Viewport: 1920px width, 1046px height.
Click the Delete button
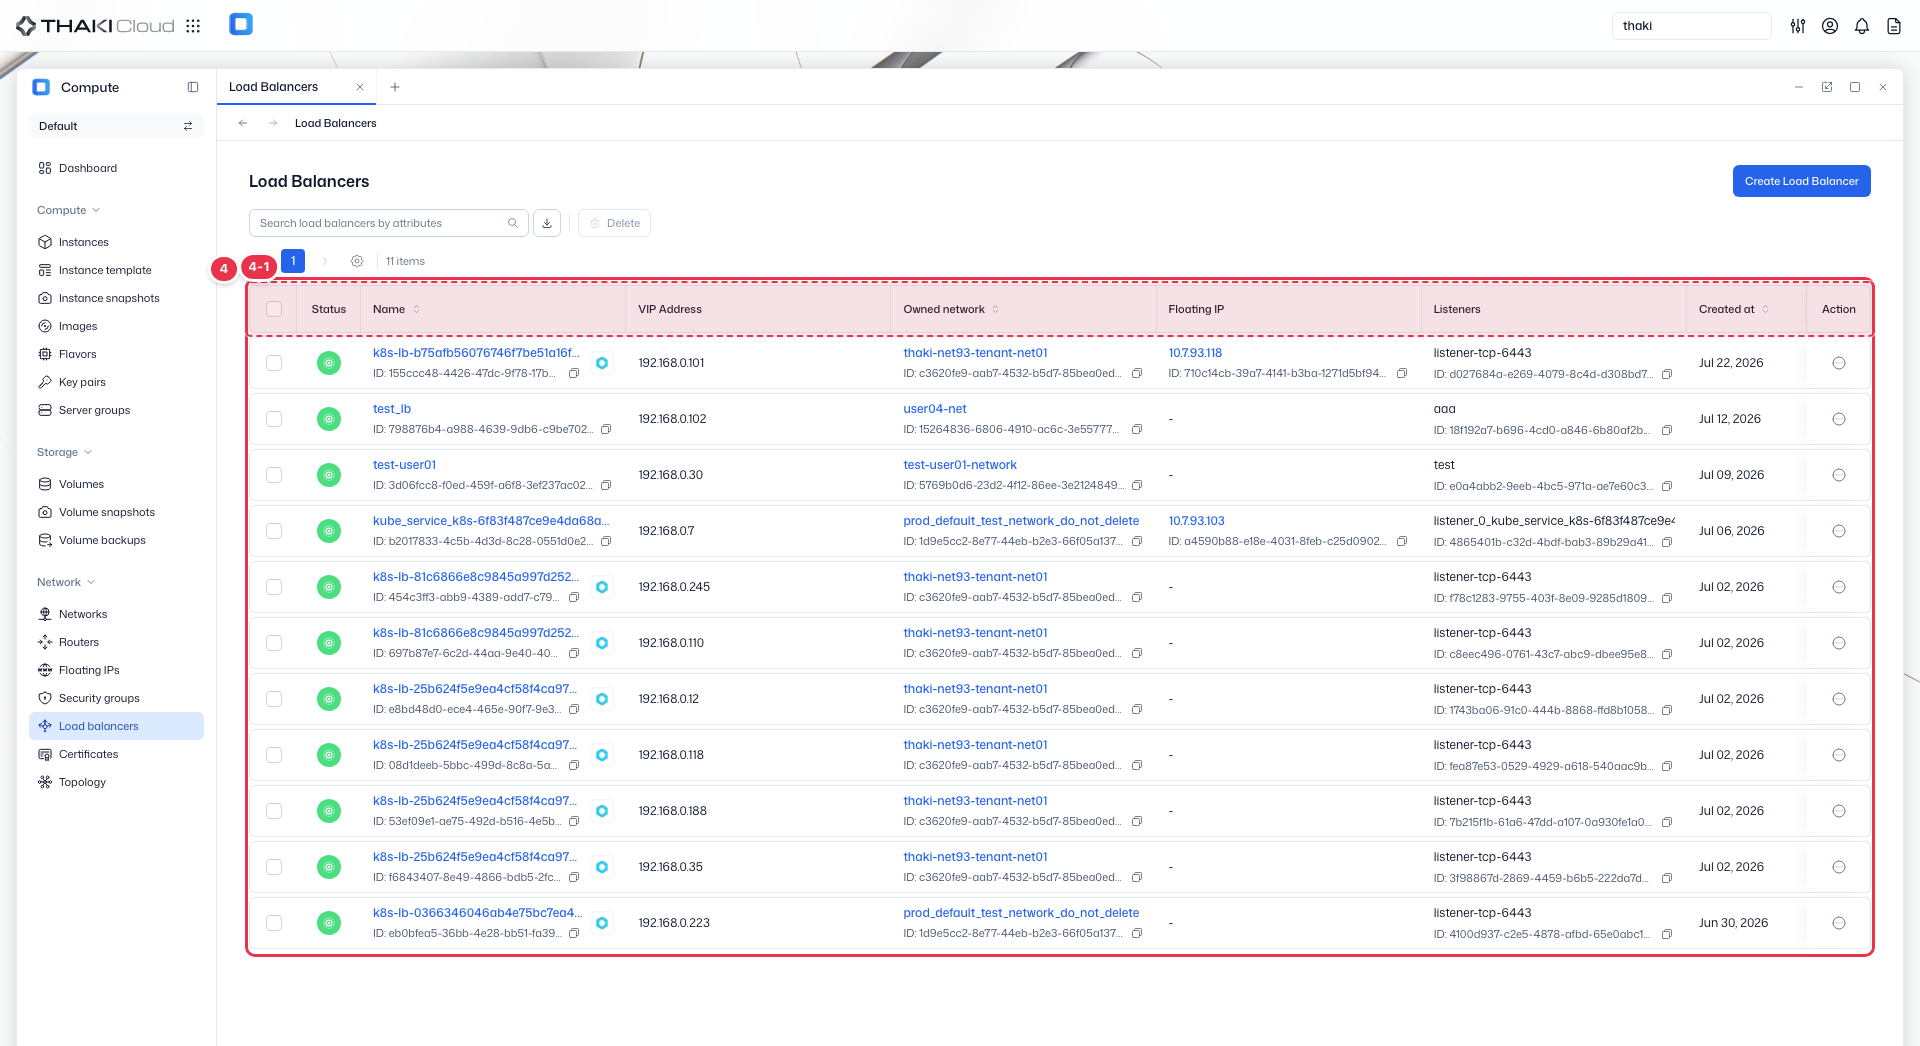click(x=614, y=223)
